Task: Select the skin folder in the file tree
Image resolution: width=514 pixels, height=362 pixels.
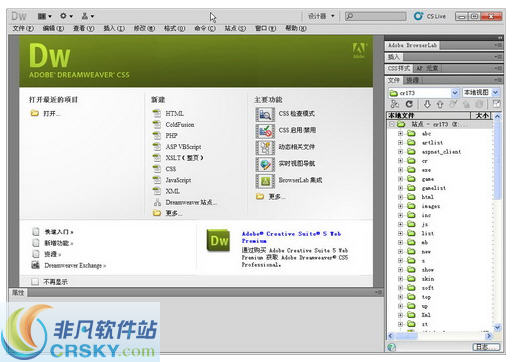Action: (428, 279)
